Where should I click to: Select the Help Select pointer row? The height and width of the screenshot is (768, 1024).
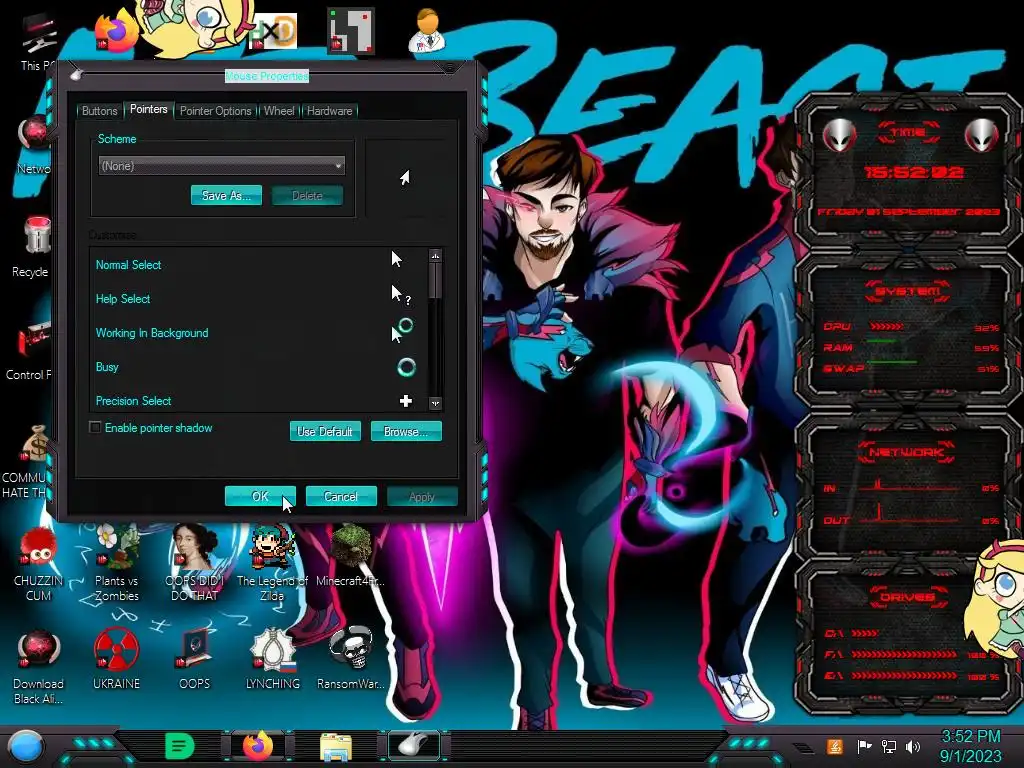(x=260, y=298)
